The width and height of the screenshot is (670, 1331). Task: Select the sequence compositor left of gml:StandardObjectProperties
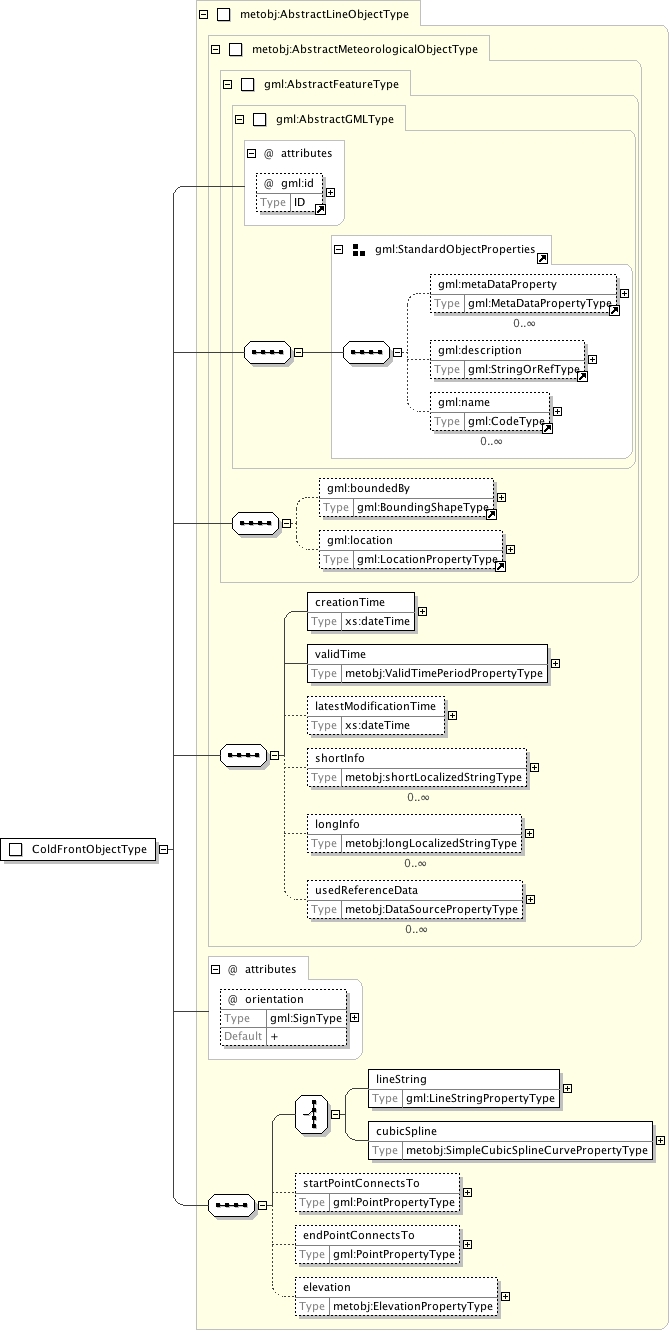coord(269,352)
